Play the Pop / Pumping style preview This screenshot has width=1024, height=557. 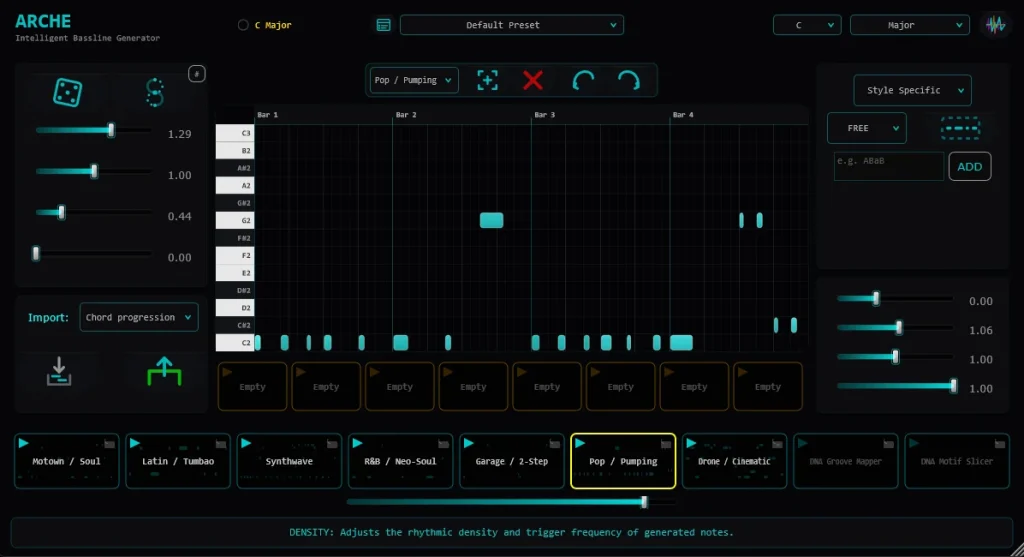(x=579, y=443)
